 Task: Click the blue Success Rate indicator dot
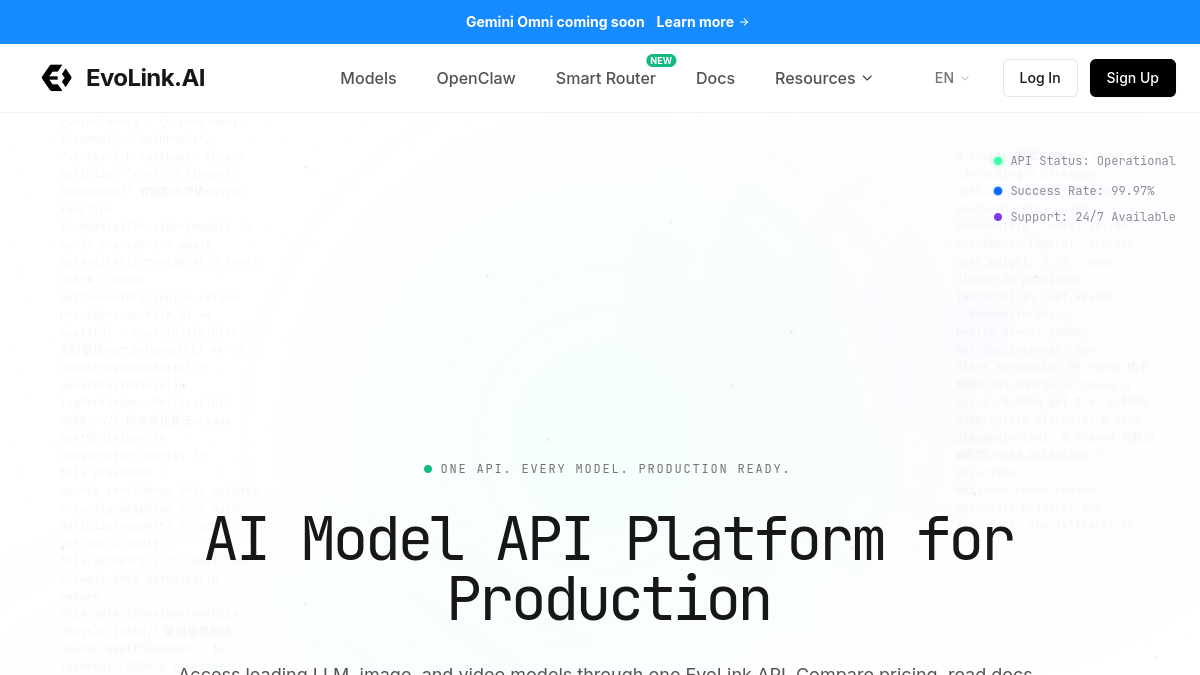tap(998, 191)
